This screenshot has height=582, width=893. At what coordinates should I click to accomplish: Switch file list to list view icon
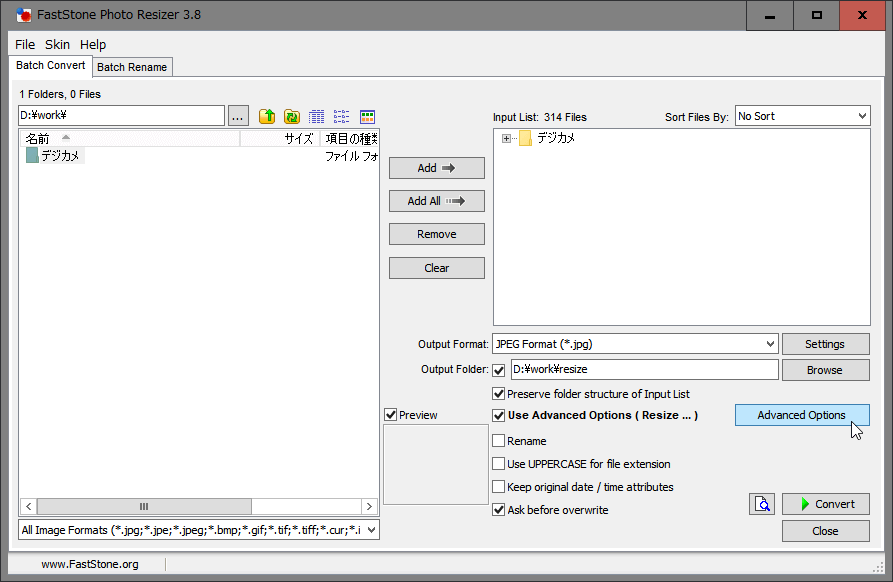point(342,117)
